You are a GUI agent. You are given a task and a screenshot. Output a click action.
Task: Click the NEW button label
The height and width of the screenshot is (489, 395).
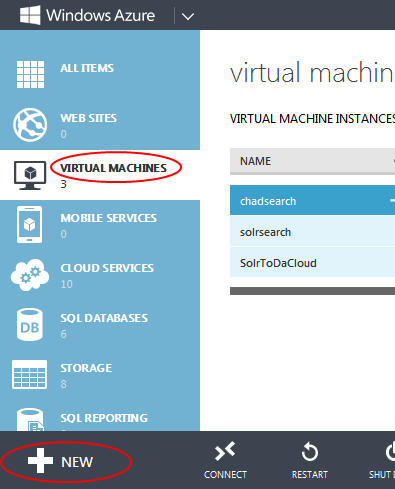[x=77, y=462]
